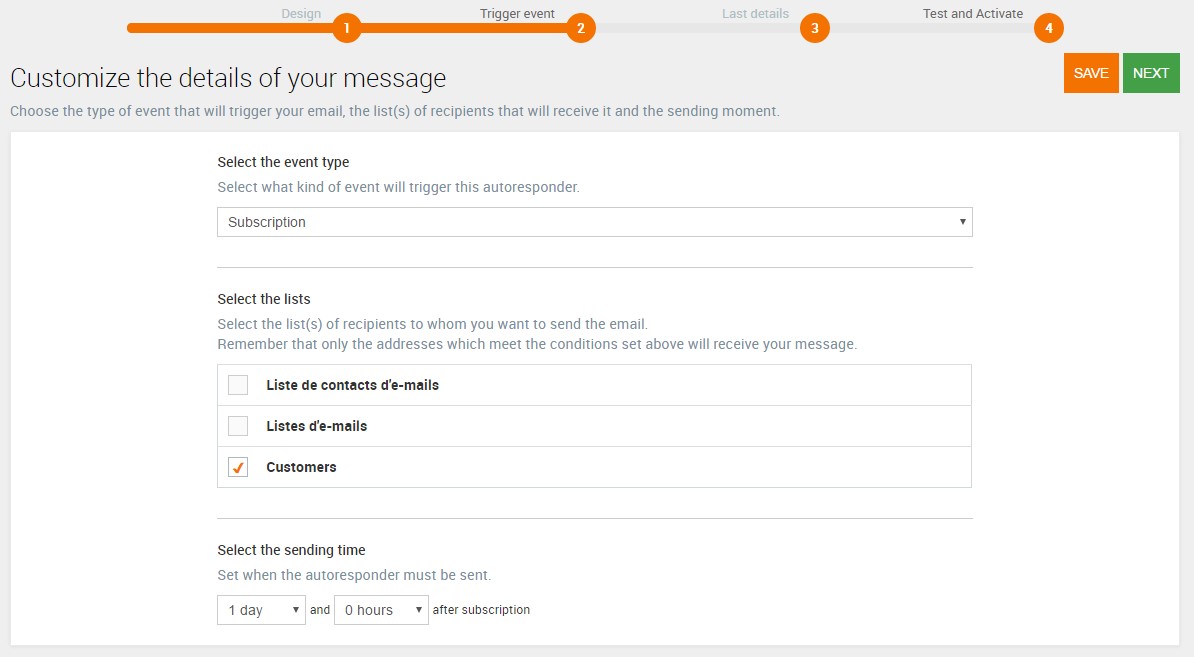
Task: Open the 0 hours delay dropdown
Action: pyautogui.click(x=382, y=610)
